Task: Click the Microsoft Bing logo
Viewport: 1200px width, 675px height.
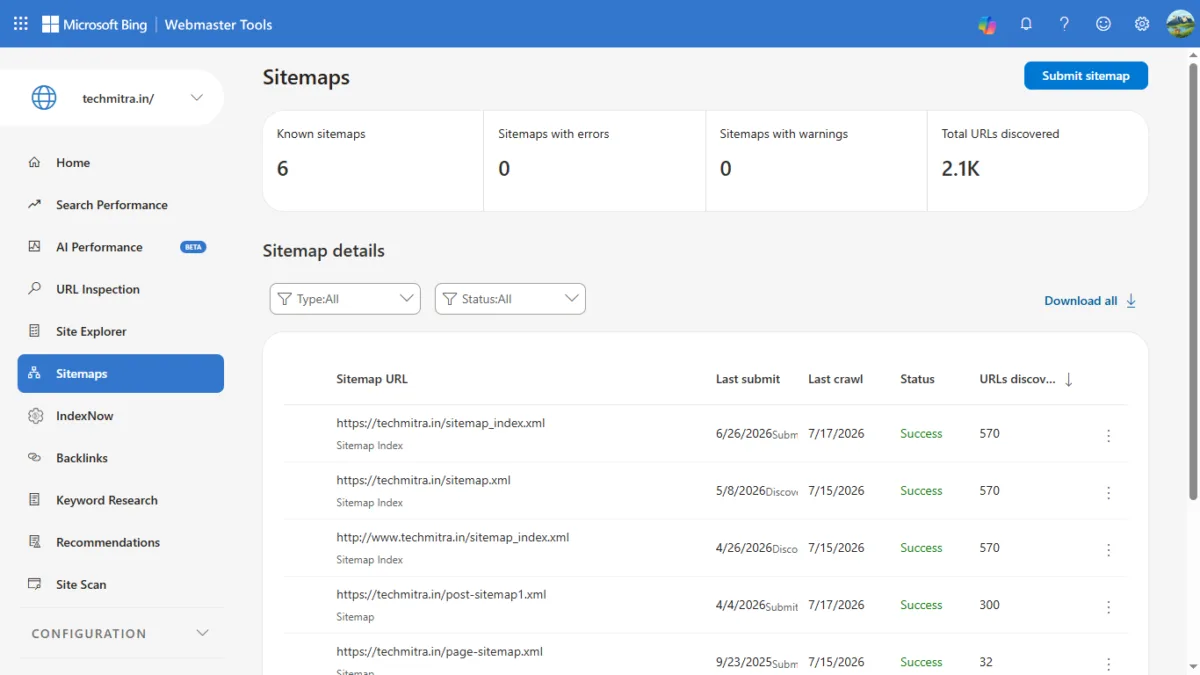Action: [94, 24]
